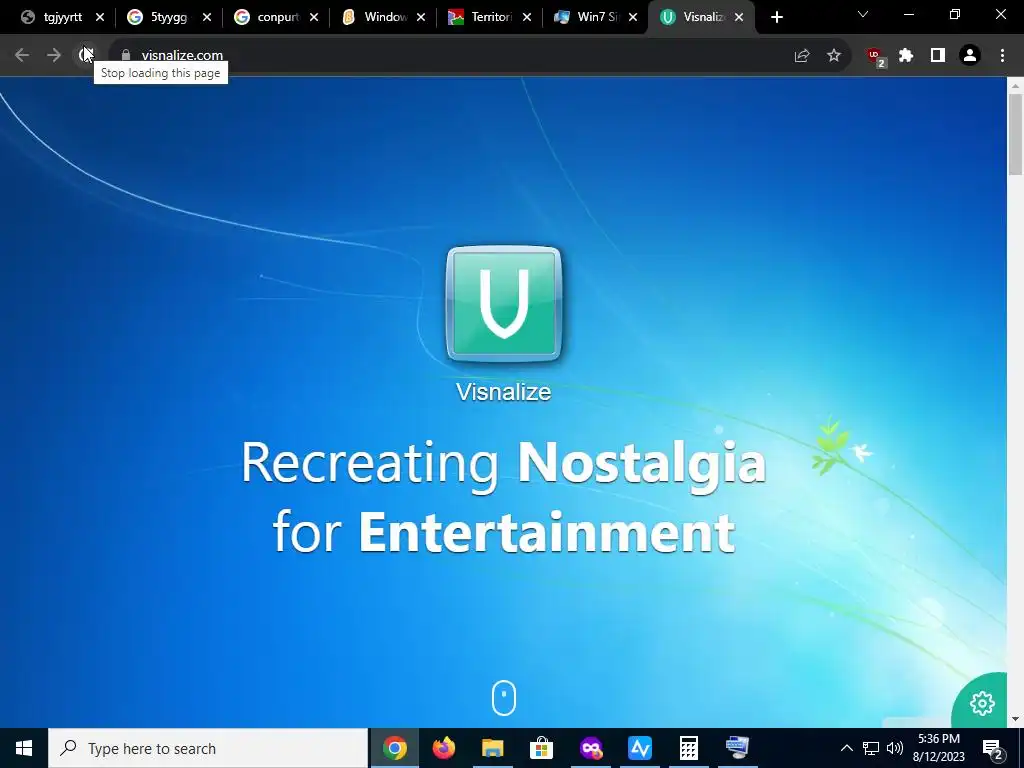The image size is (1024, 768).
Task: View site information via lock icon
Action: click(126, 55)
